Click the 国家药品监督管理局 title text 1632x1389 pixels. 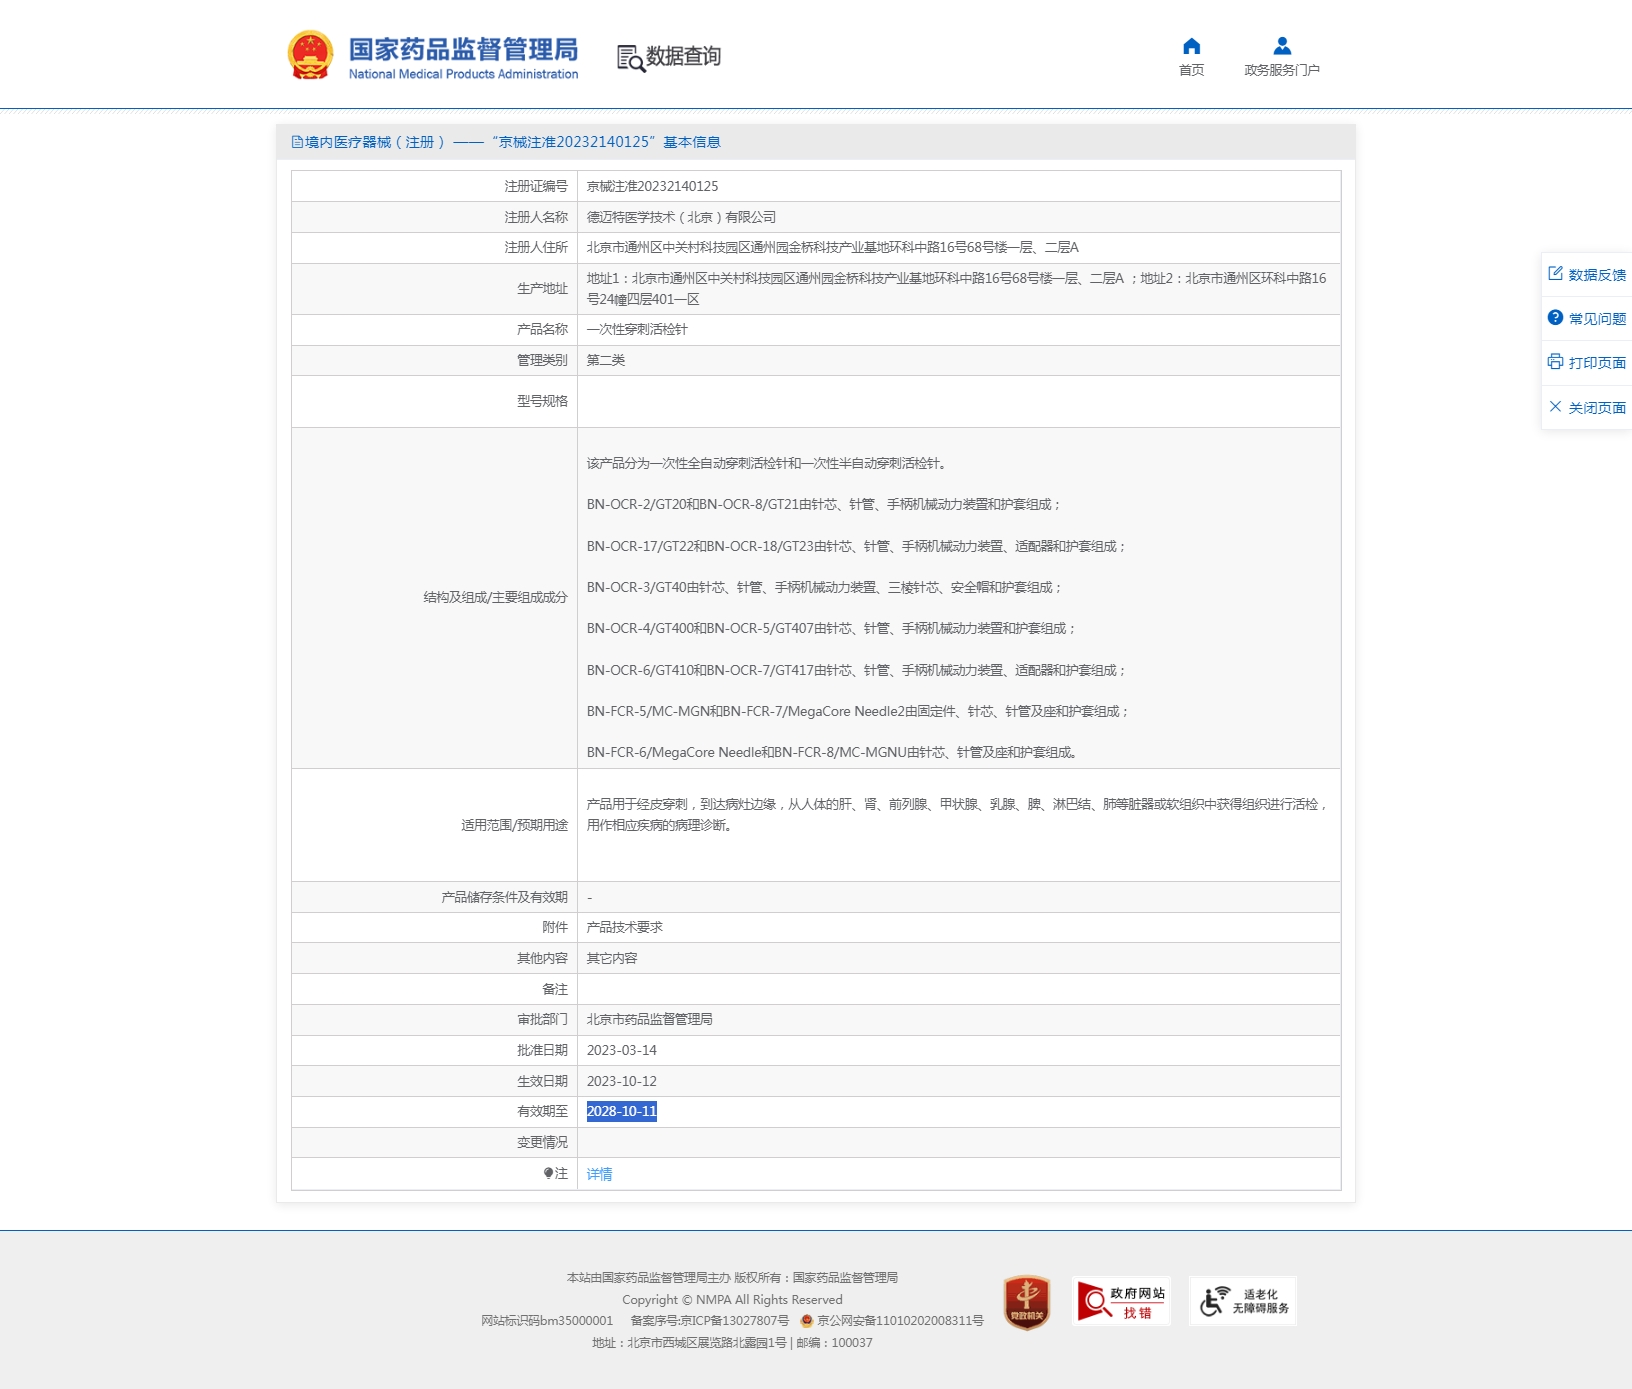click(463, 49)
